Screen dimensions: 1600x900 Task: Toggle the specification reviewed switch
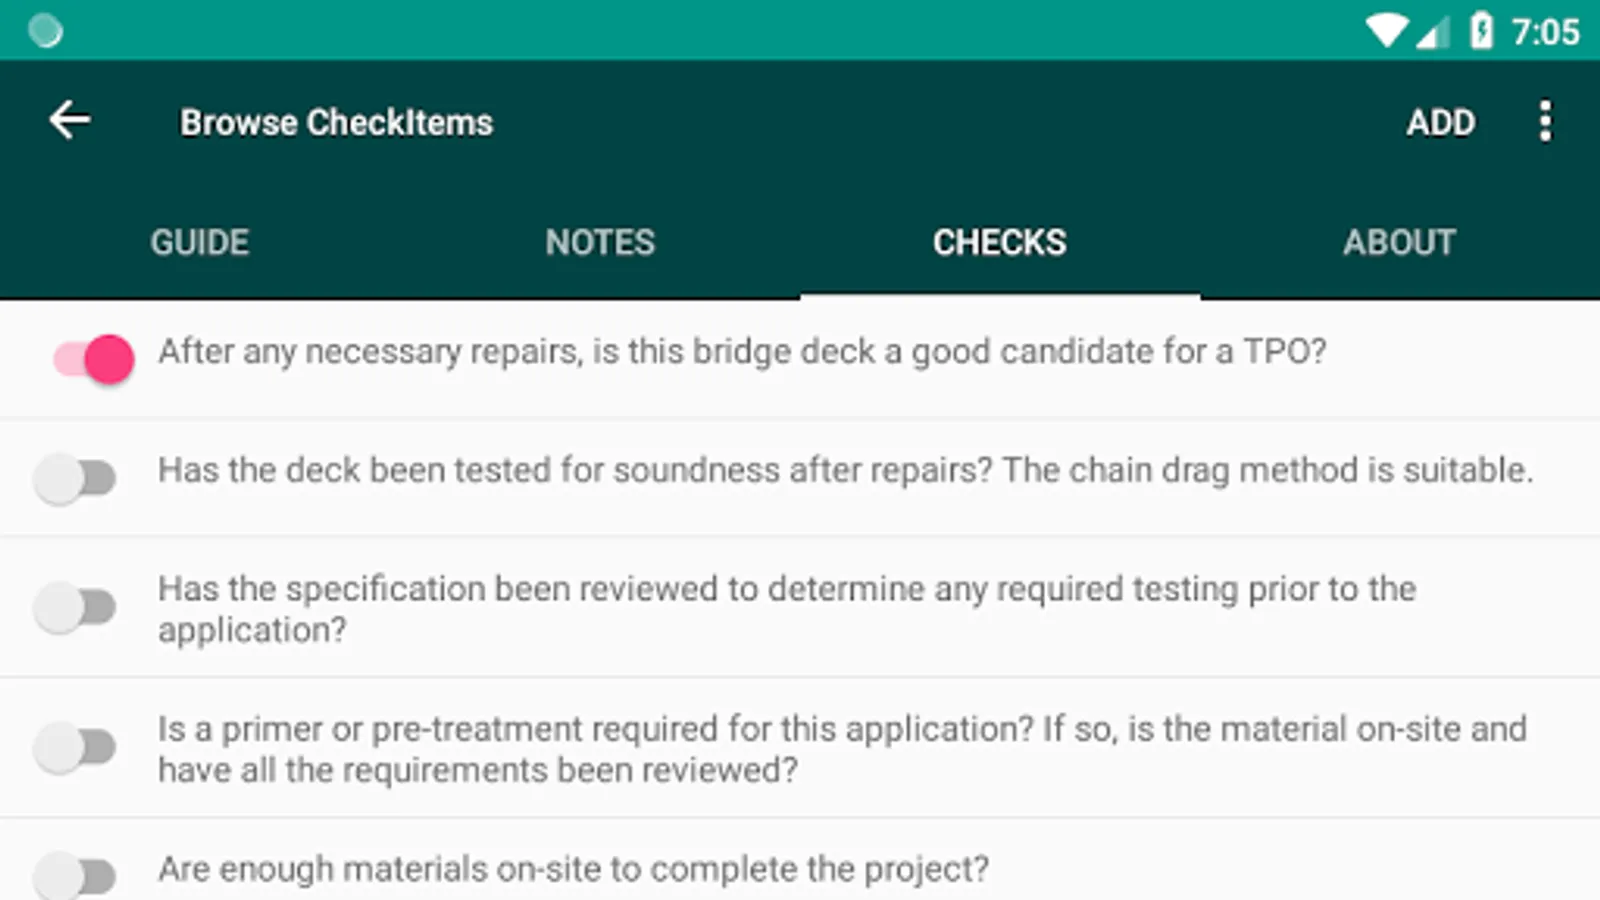[x=75, y=607]
